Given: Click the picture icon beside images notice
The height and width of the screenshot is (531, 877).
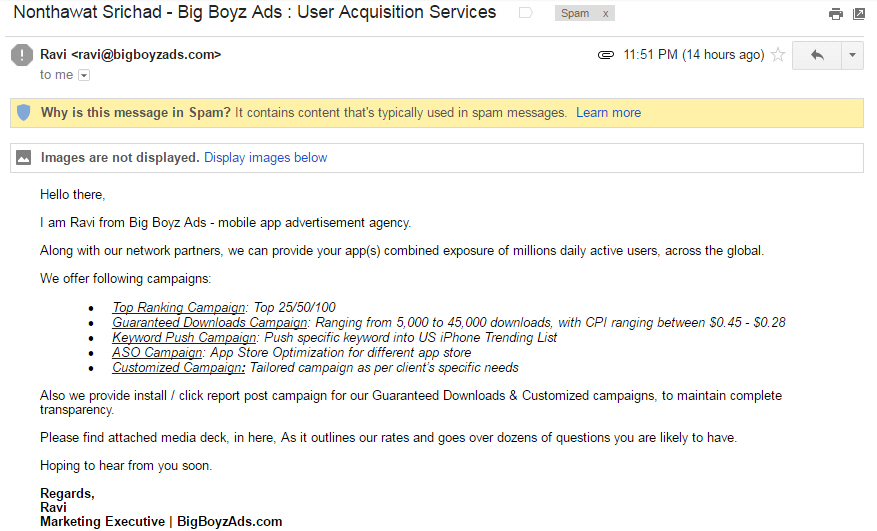Looking at the screenshot, I should (x=24, y=158).
